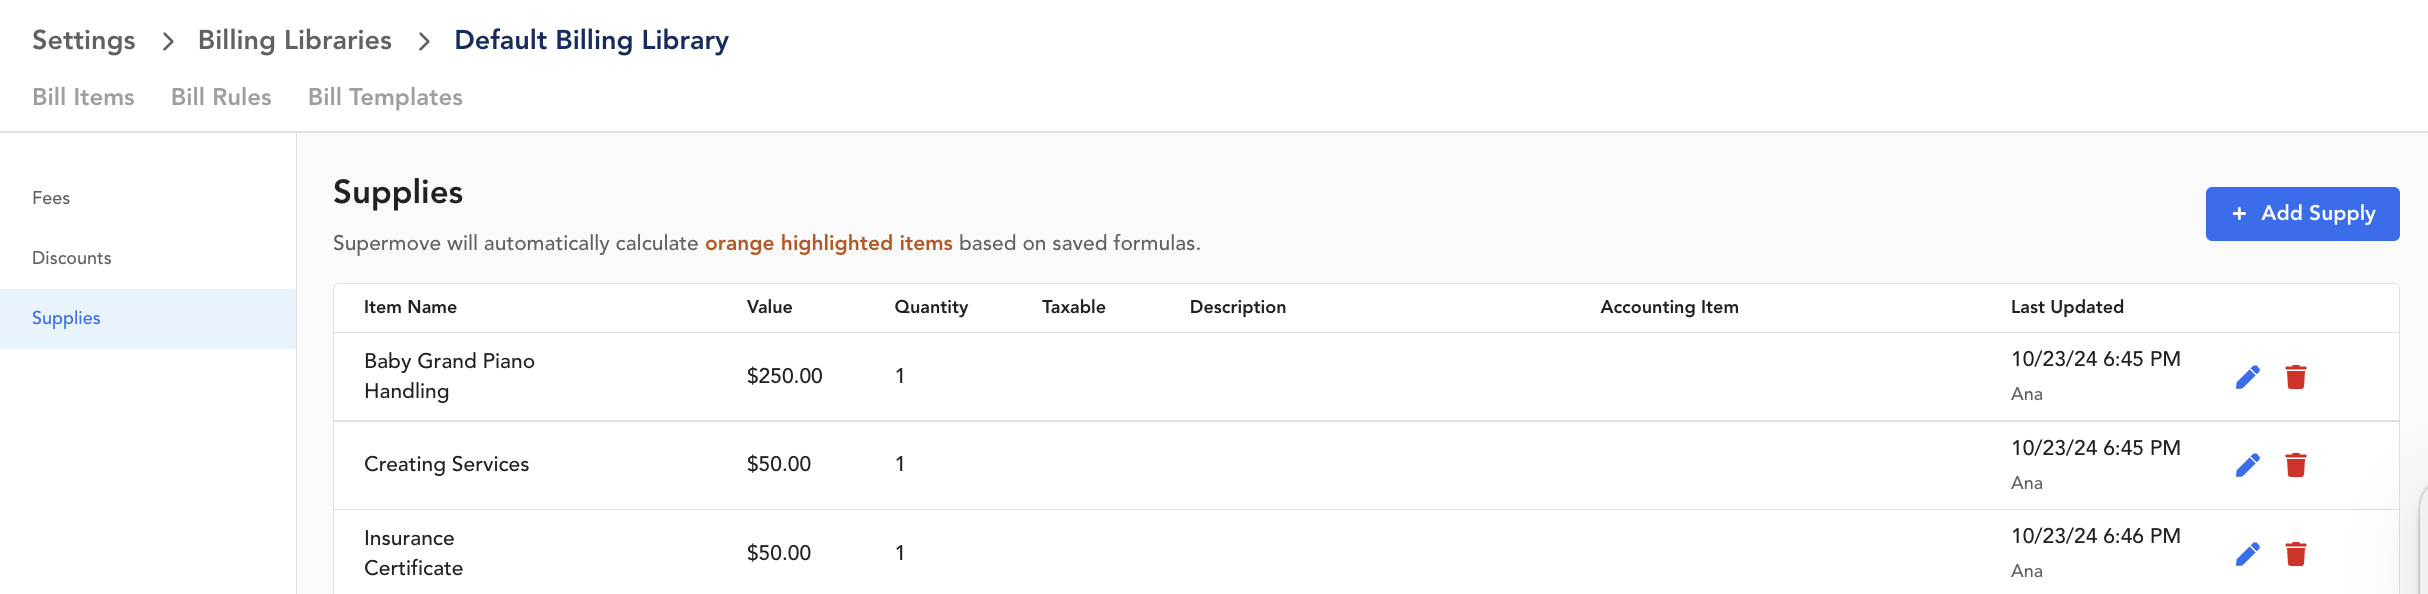Select Fees in the sidebar
The width and height of the screenshot is (2428, 594).
[51, 198]
